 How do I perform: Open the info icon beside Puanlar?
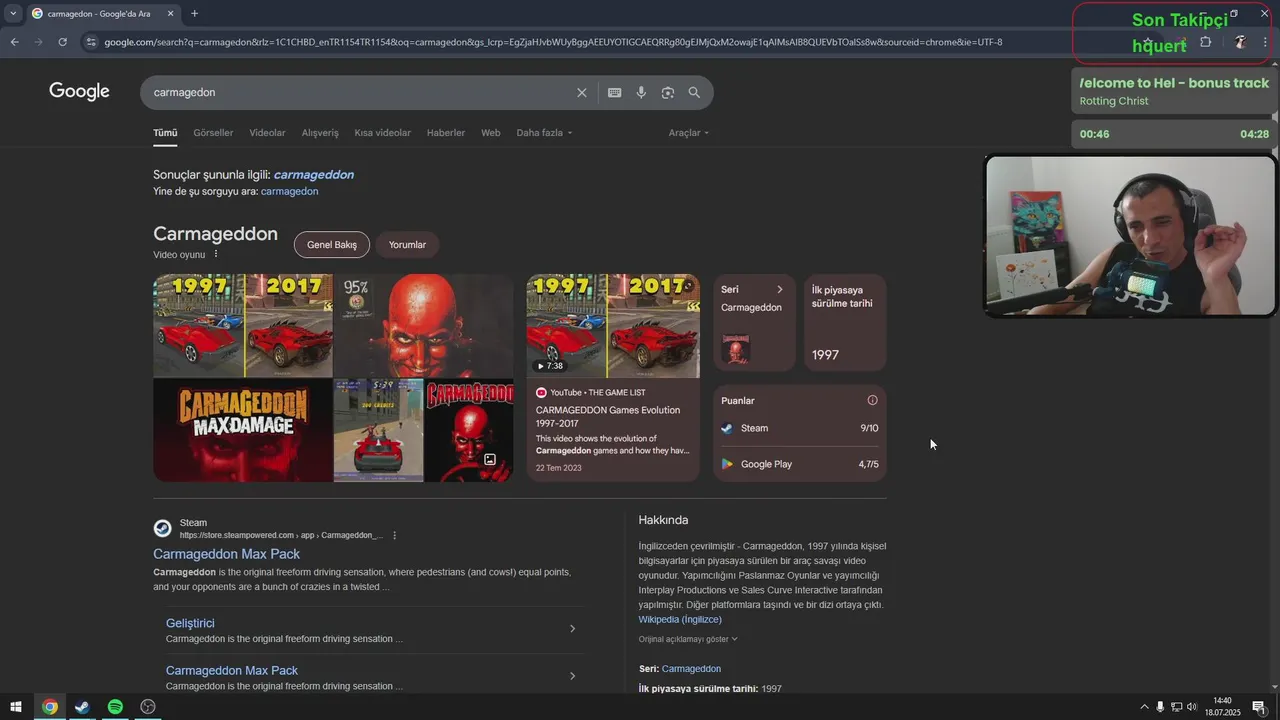pyautogui.click(x=872, y=400)
